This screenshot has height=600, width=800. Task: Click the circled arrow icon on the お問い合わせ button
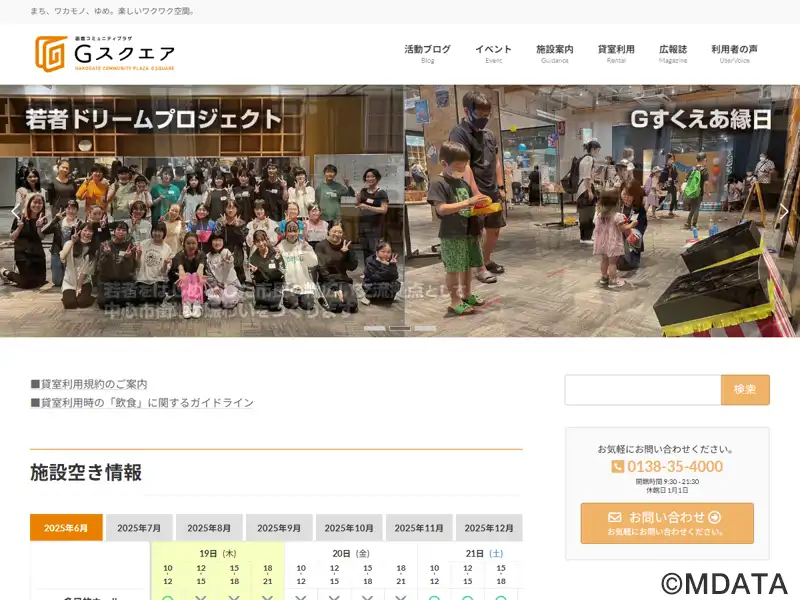pyautogui.click(x=715, y=517)
